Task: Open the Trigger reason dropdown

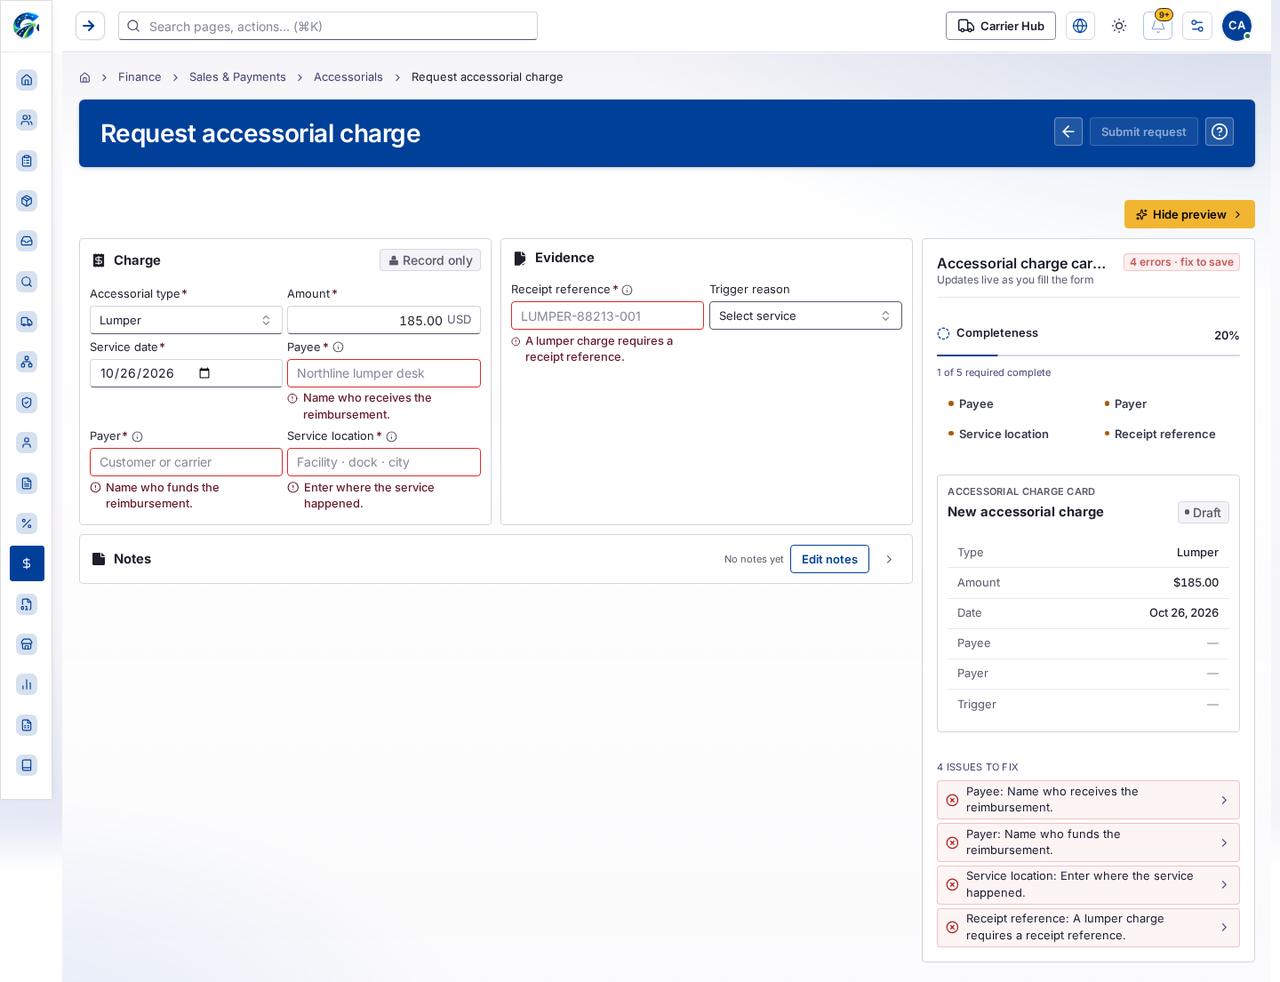Action: click(x=805, y=316)
